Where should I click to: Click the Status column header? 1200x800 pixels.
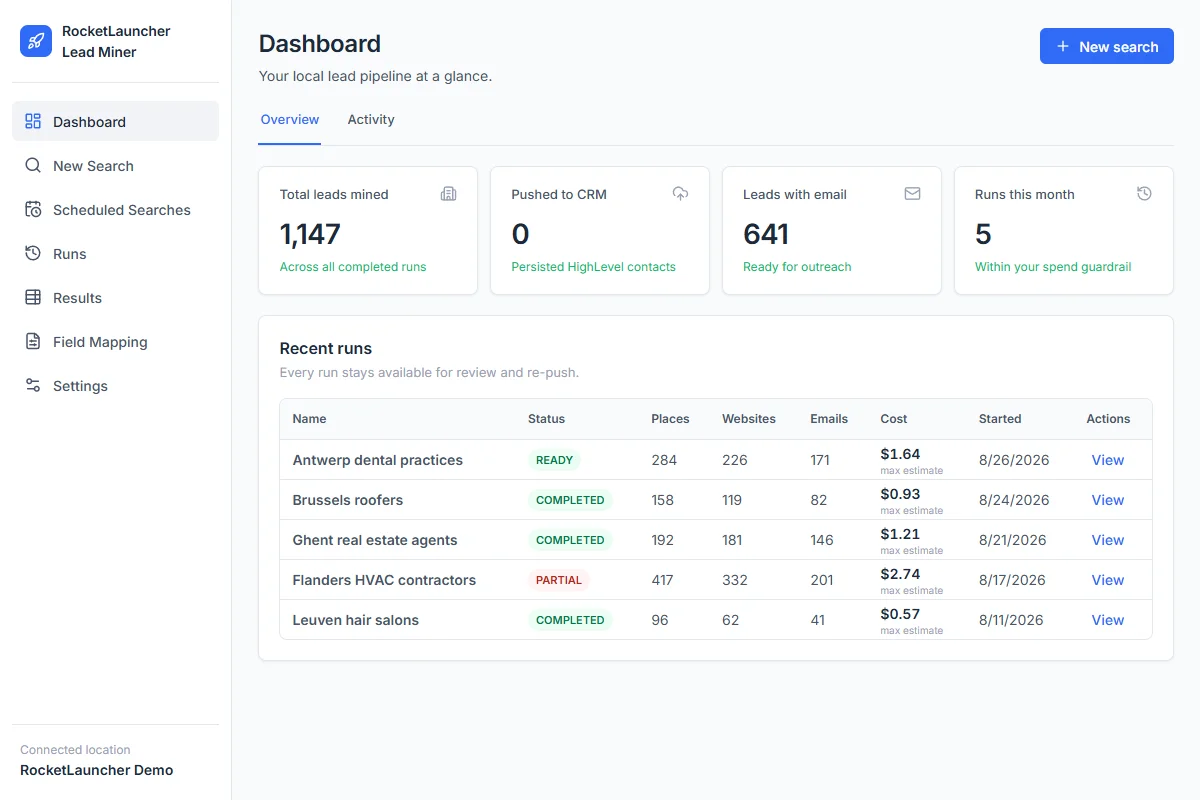[x=546, y=419]
